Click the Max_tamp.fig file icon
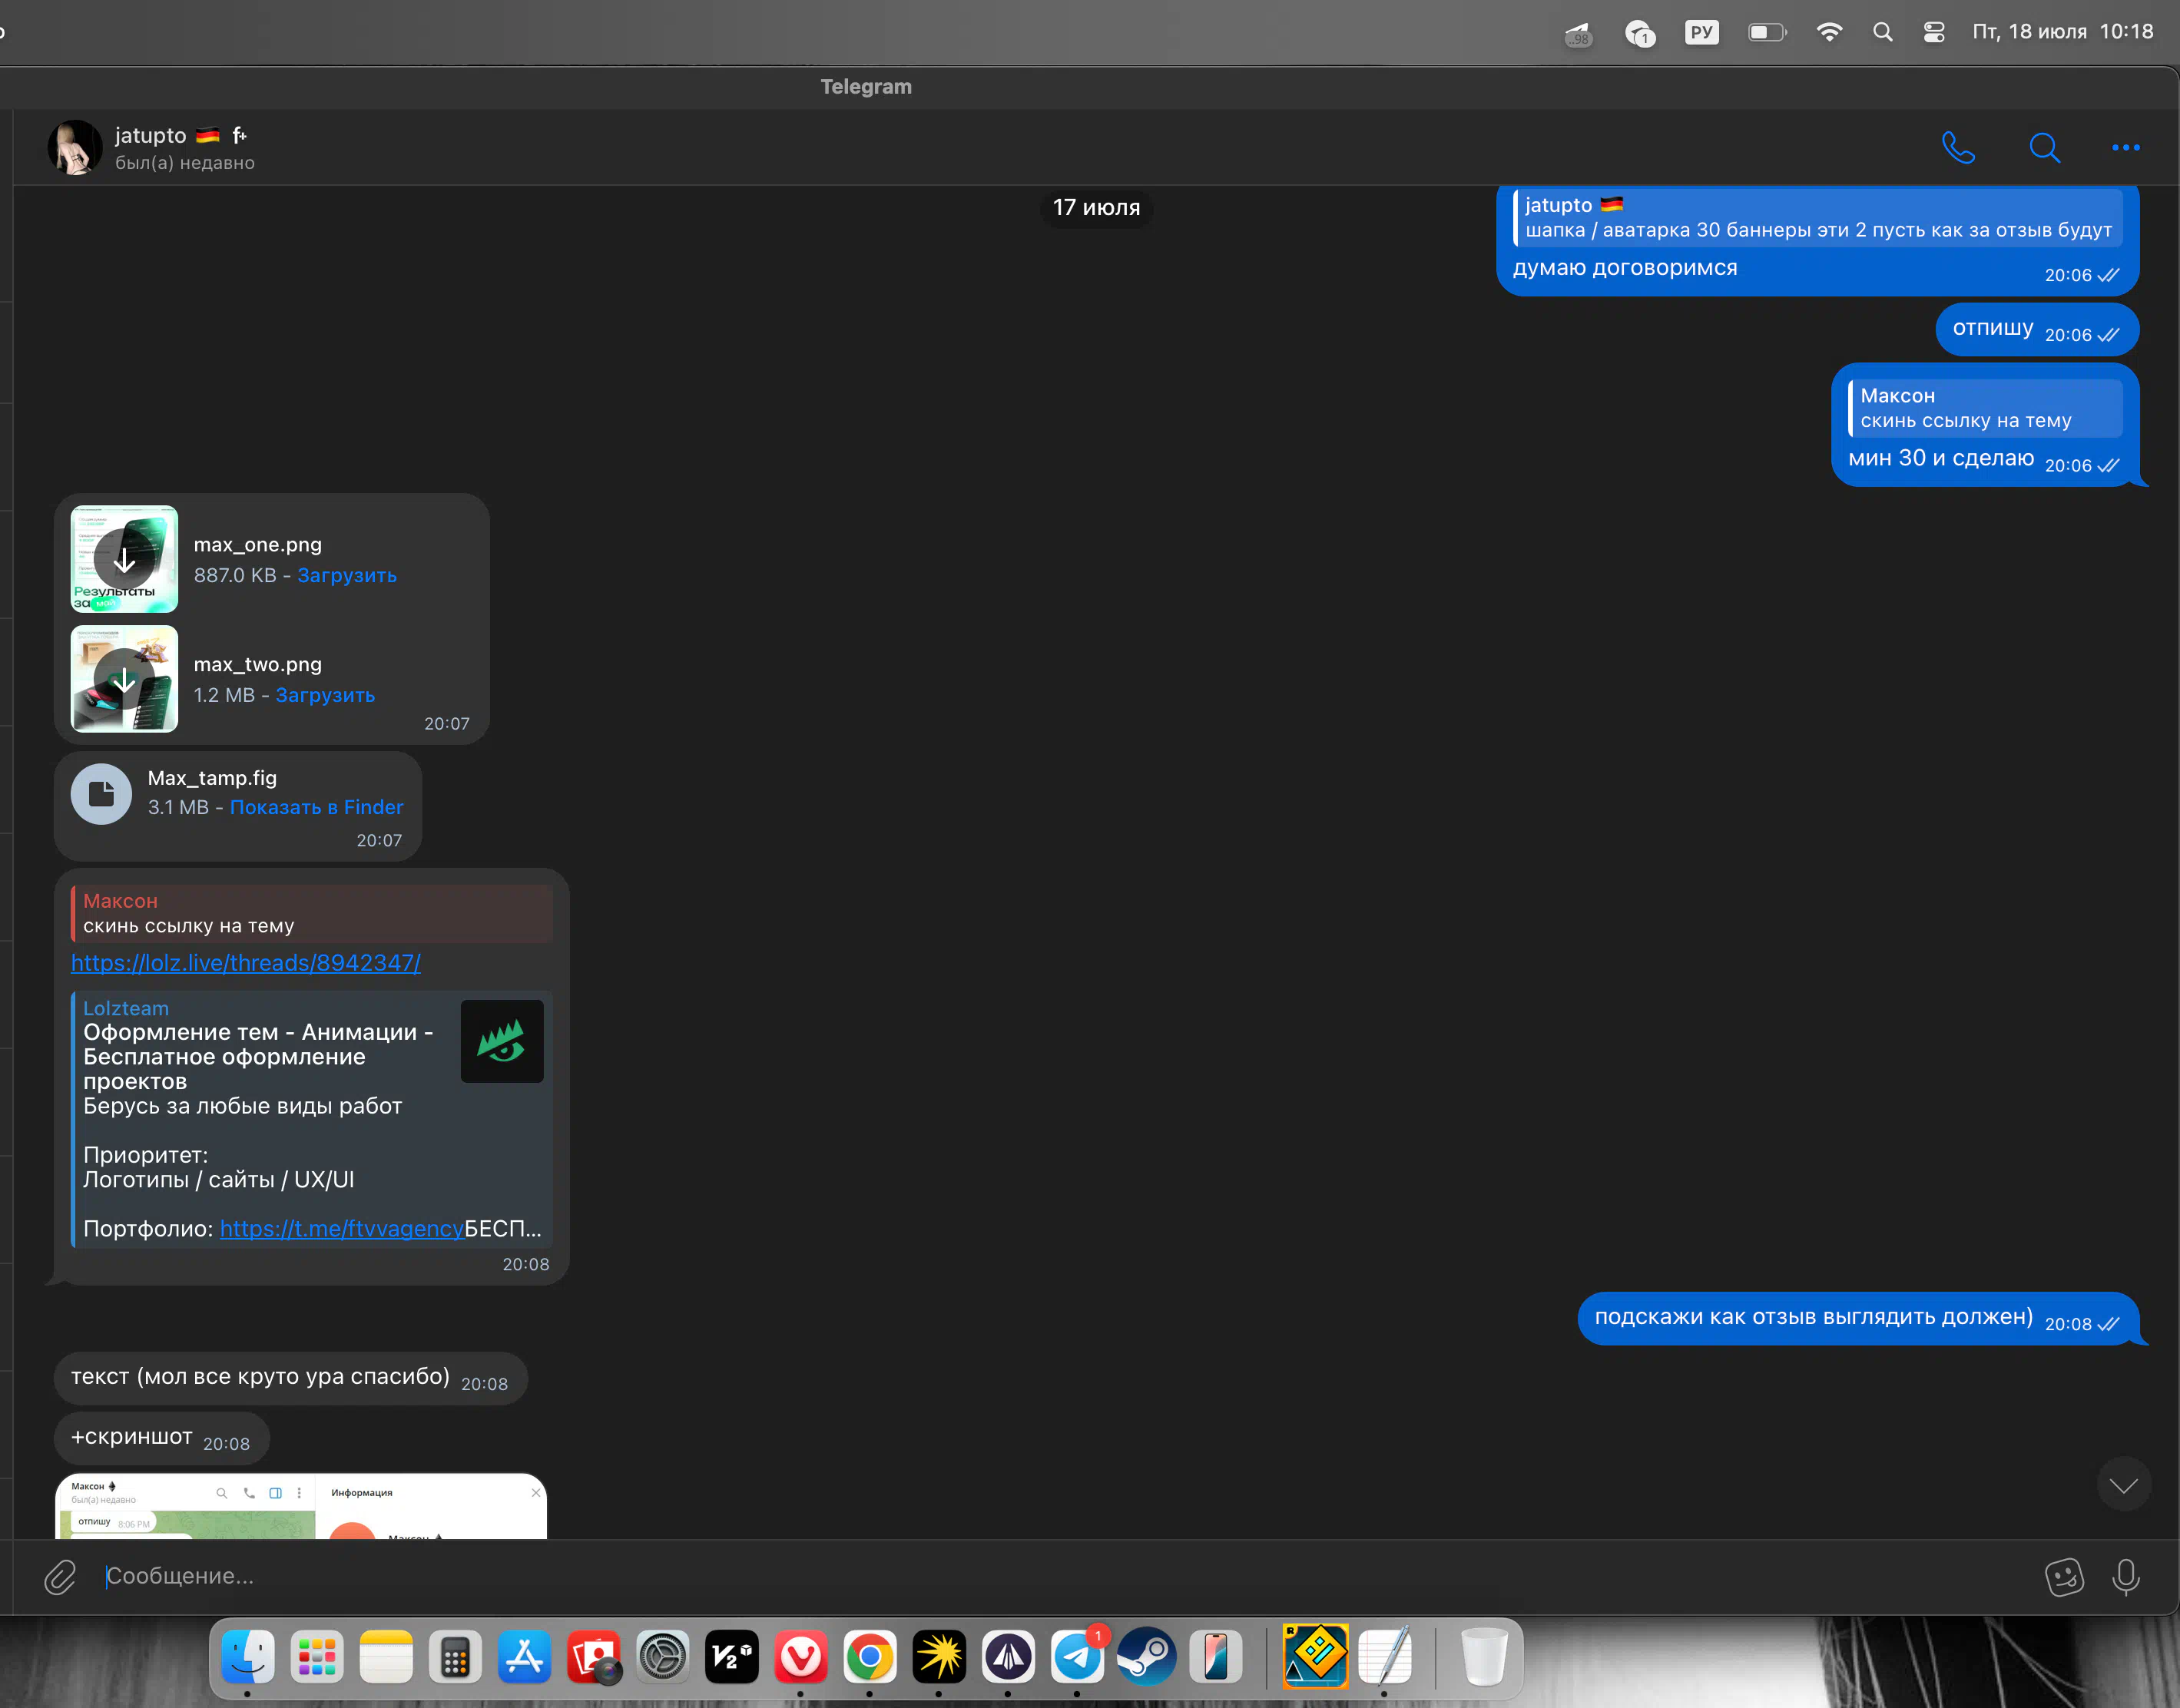 click(101, 794)
